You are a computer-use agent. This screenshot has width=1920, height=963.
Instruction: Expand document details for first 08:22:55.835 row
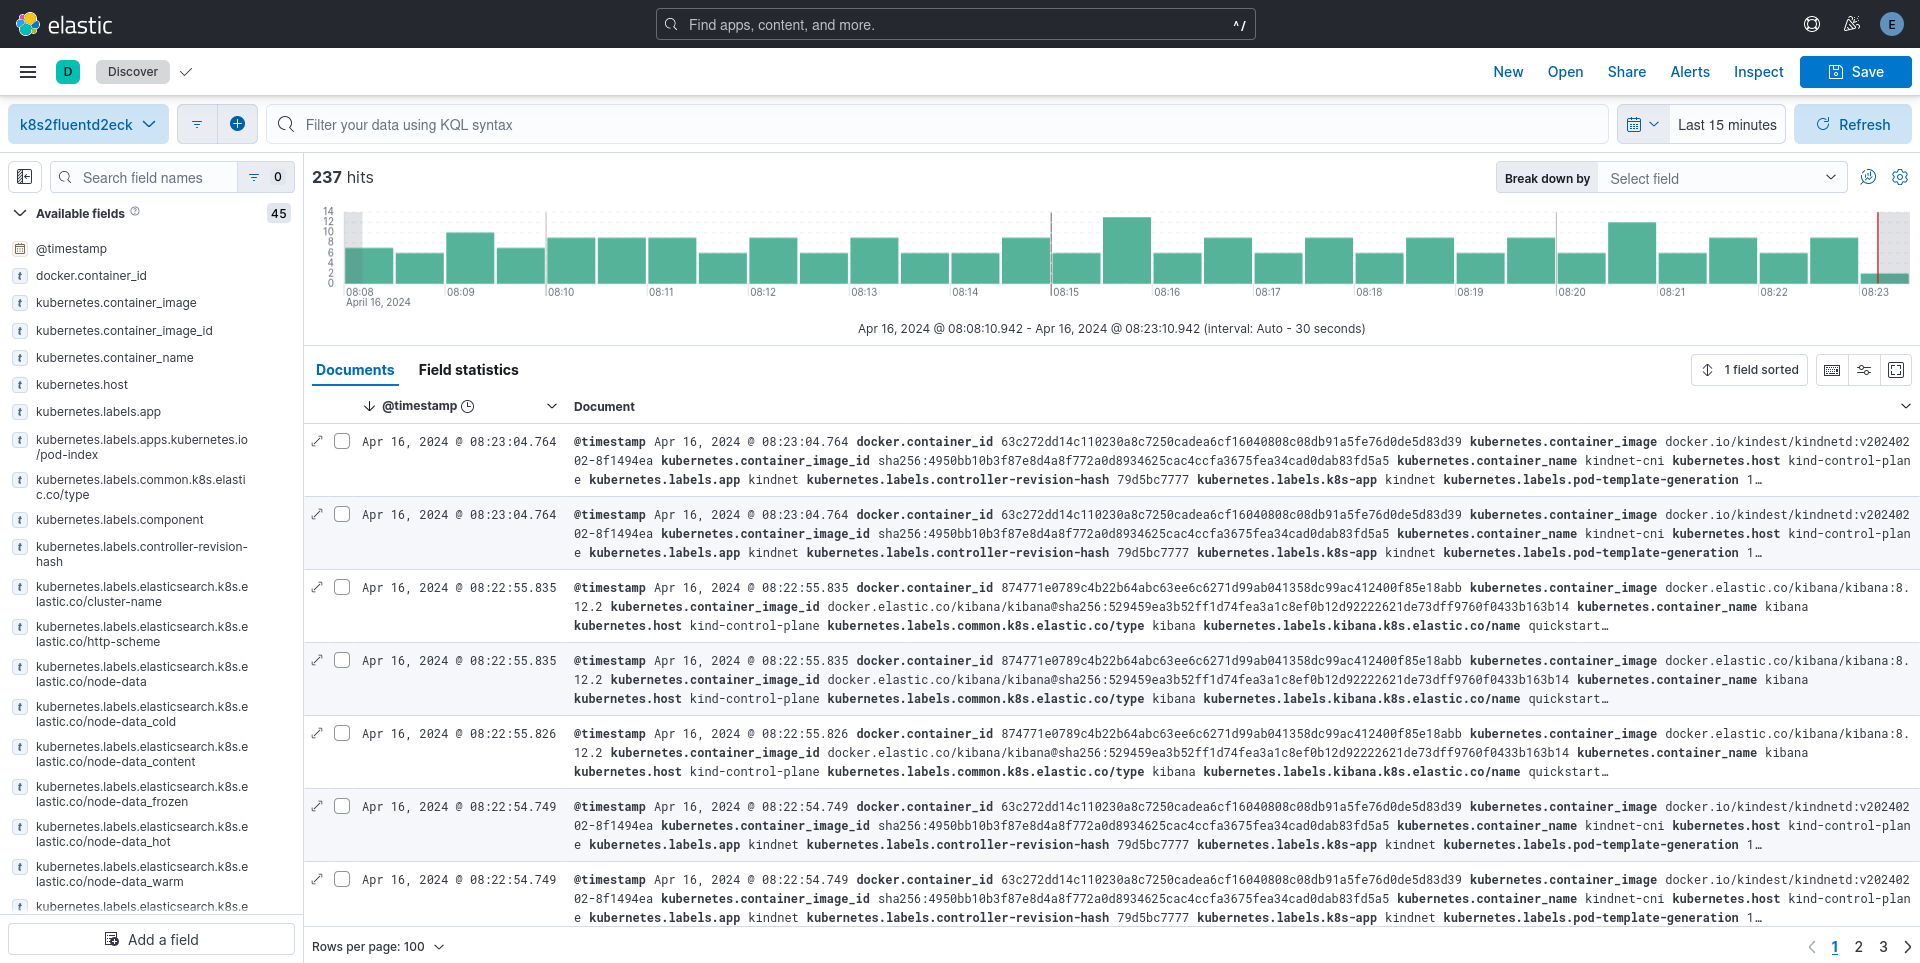[x=317, y=587]
